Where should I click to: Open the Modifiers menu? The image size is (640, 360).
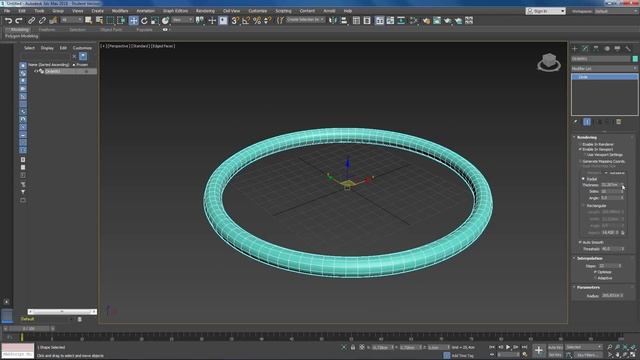120,11
